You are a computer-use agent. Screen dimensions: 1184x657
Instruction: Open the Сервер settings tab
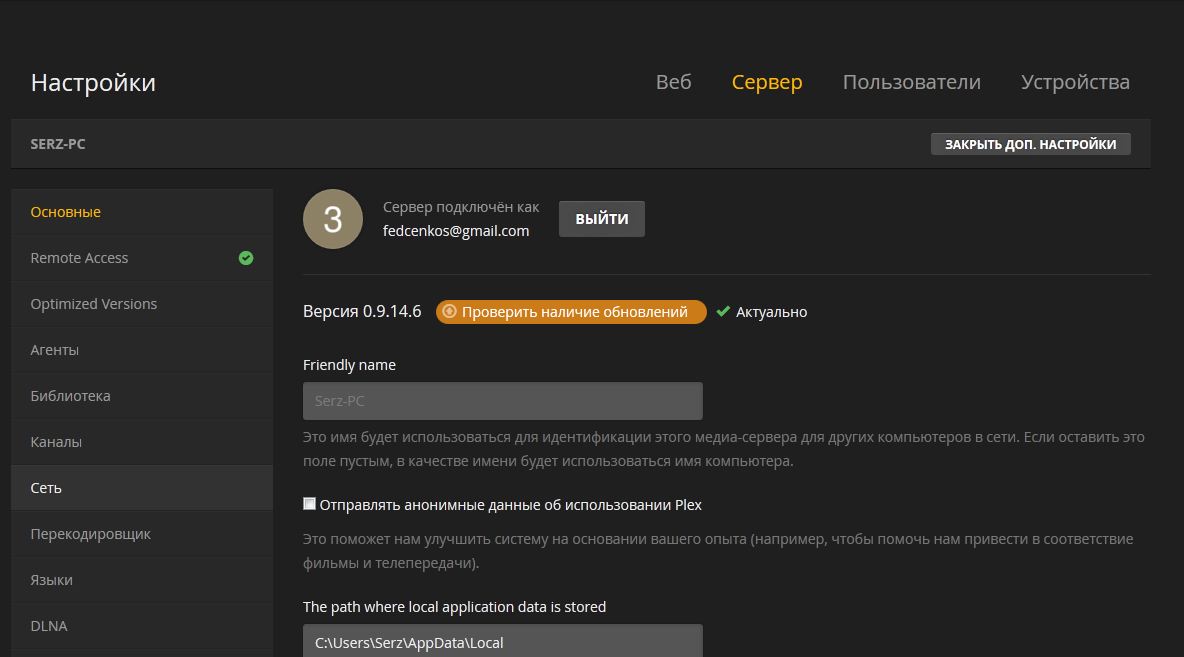[767, 82]
